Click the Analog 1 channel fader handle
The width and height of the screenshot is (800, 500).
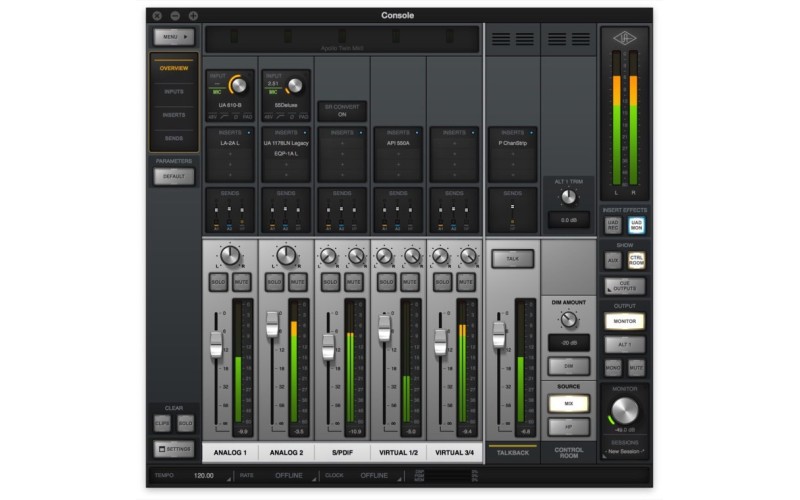pyautogui.click(x=216, y=344)
